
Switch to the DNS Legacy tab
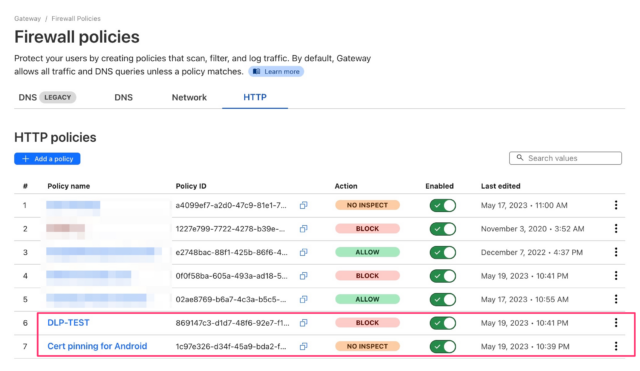click(47, 98)
